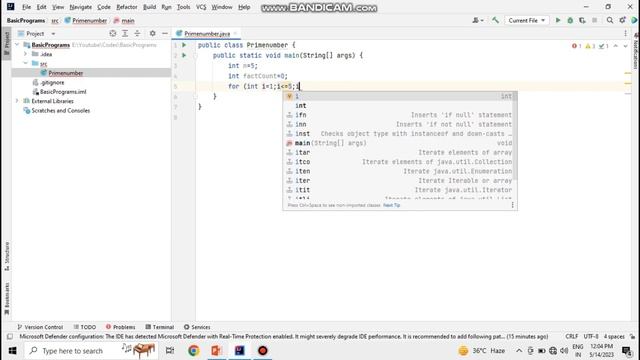Image resolution: width=640 pixels, height=360 pixels.
Task: Click run gutter arrow beside class Primenumber
Action: (x=184, y=45)
